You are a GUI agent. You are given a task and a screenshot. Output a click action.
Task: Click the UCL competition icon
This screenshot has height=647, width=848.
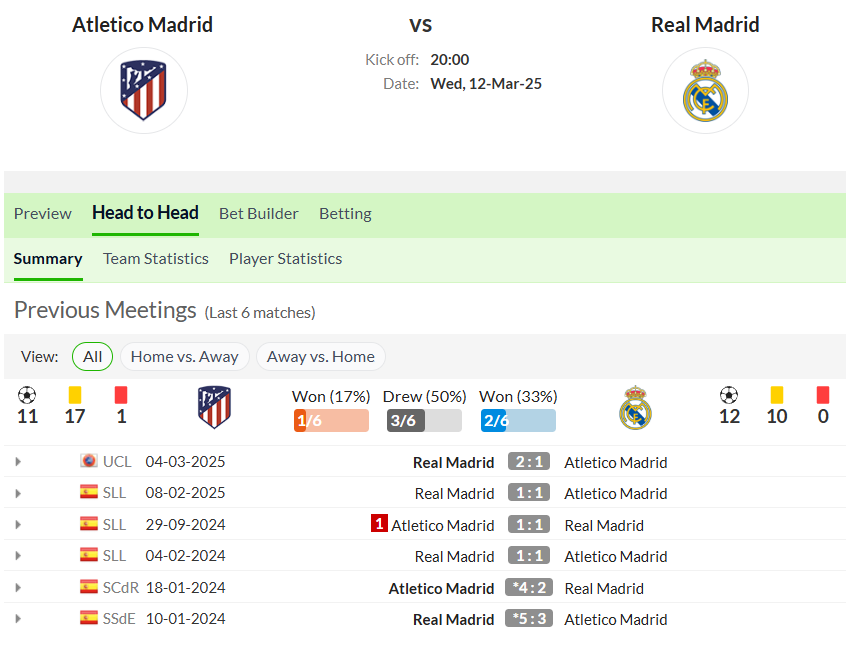89,461
